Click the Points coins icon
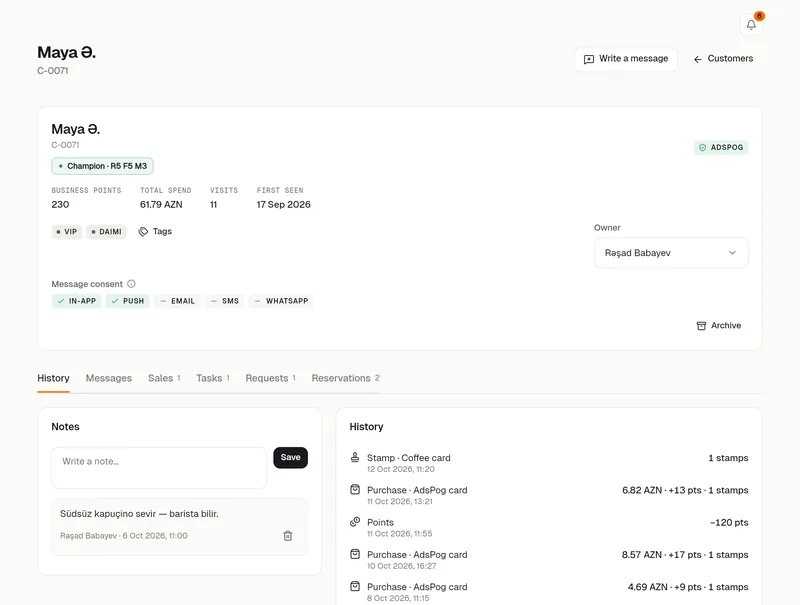Screen dimensions: 800x605 coord(355,522)
